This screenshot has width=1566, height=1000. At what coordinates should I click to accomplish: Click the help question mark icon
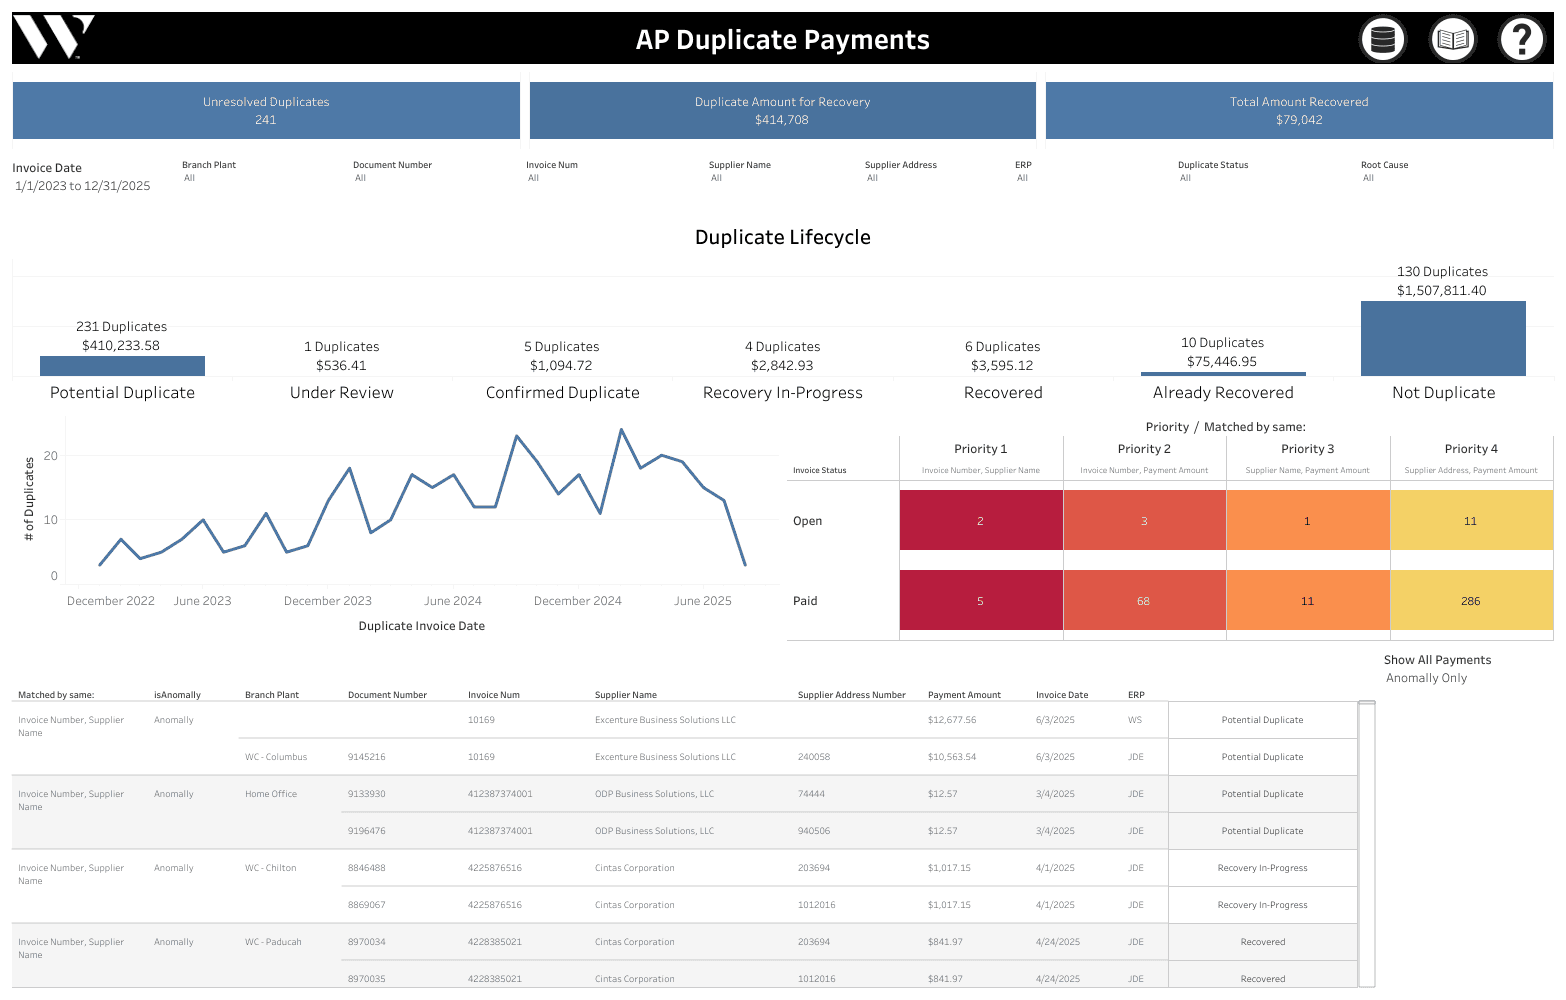tap(1521, 38)
